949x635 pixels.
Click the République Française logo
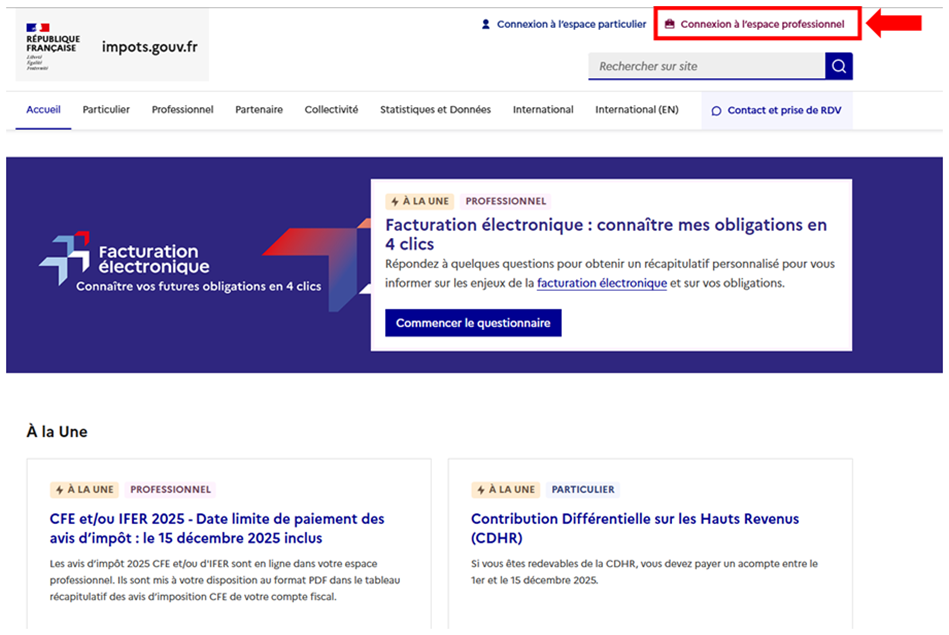[54, 46]
